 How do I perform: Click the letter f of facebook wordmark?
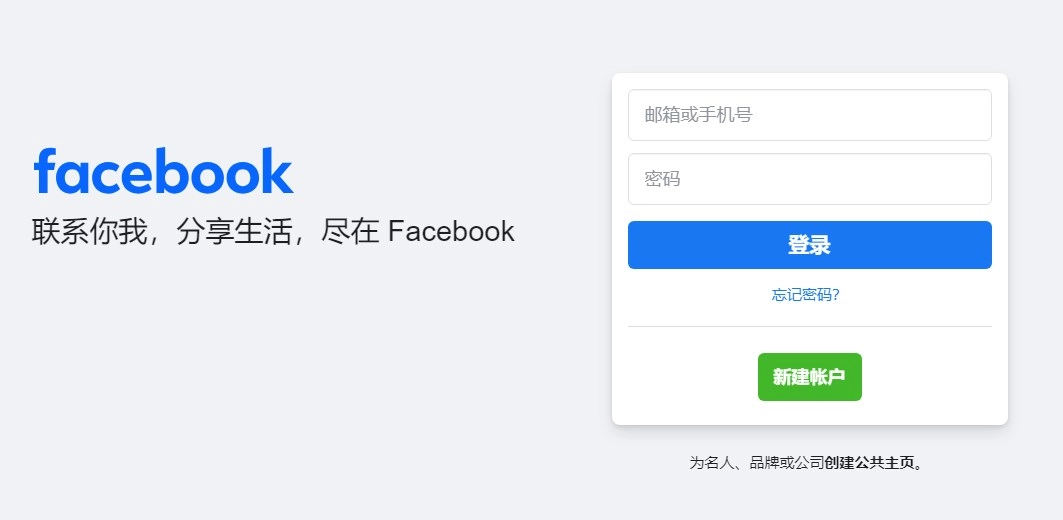tap(43, 170)
